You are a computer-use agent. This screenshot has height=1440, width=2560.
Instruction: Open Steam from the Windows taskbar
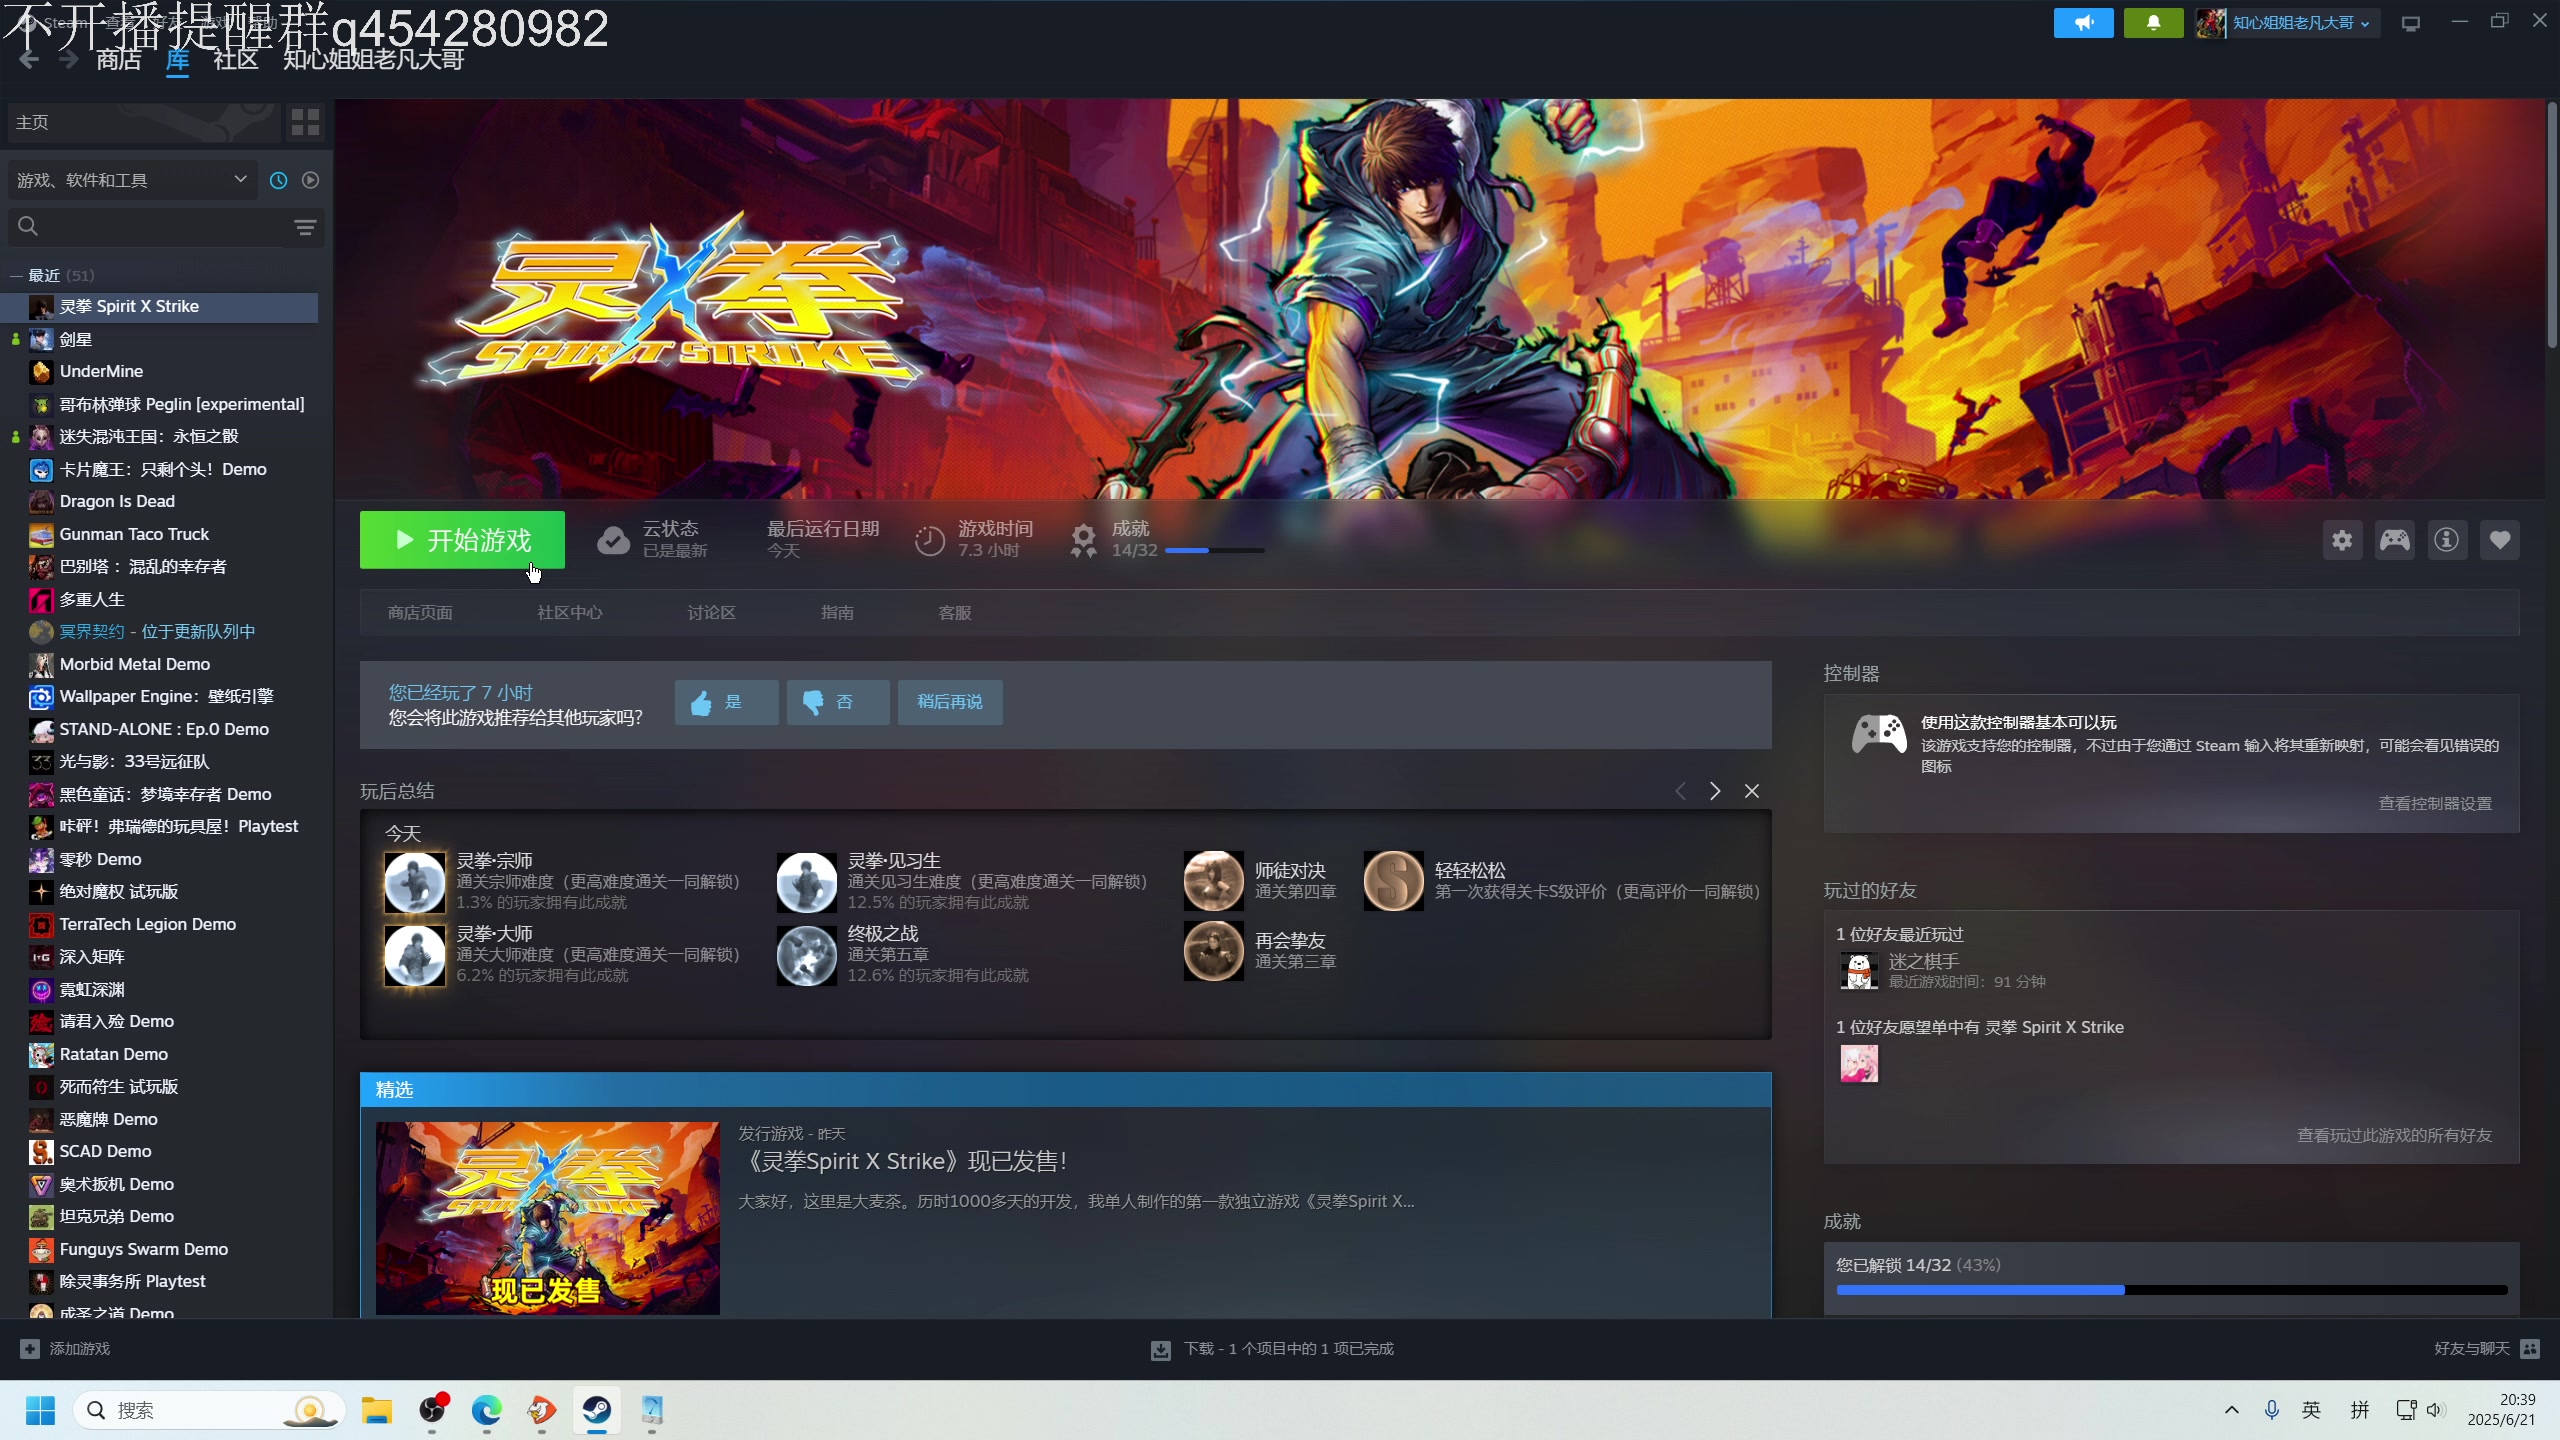click(x=597, y=1410)
